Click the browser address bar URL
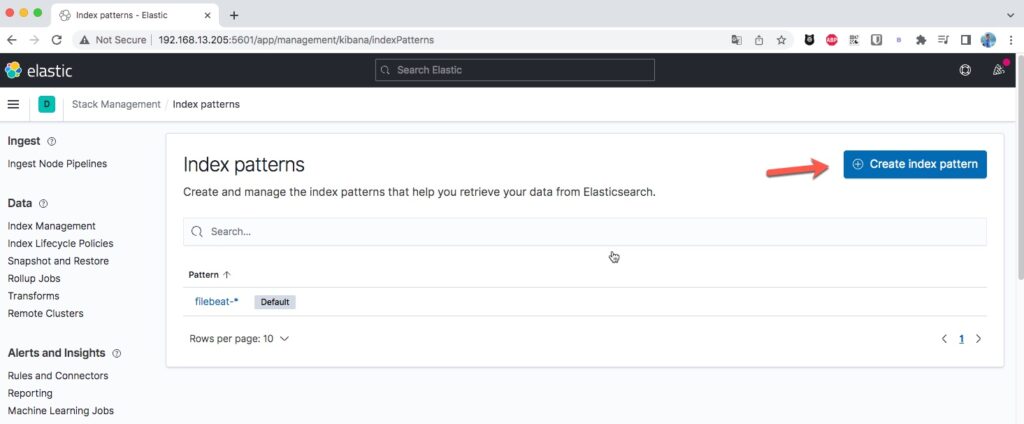 (296, 40)
